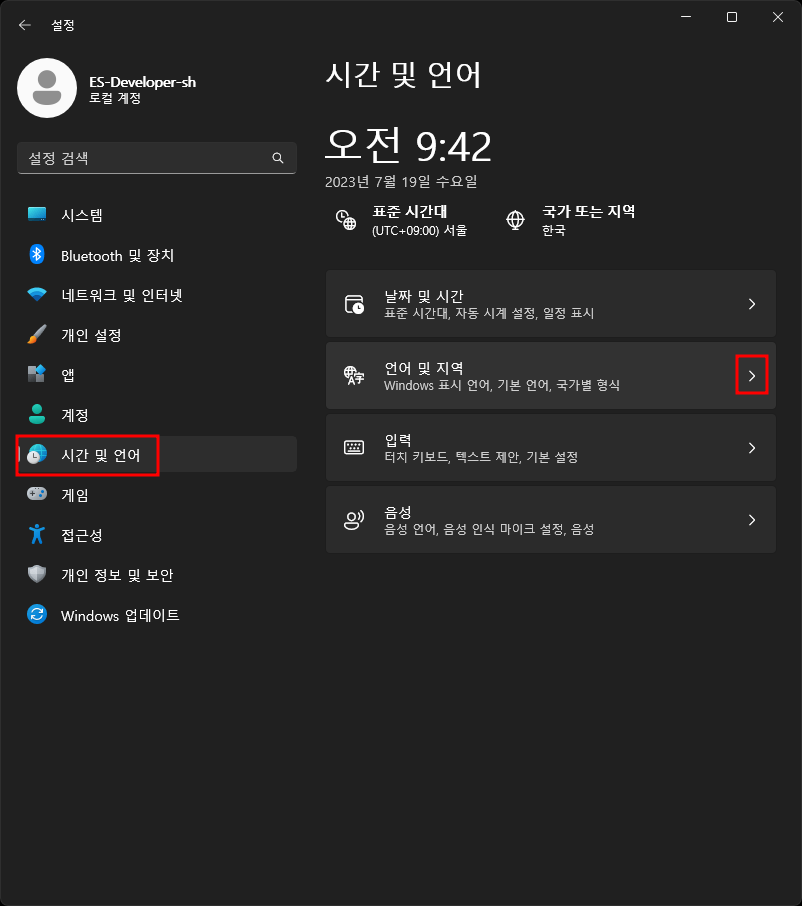
Task: Expand 음성 settings chevron
Action: [x=752, y=520]
